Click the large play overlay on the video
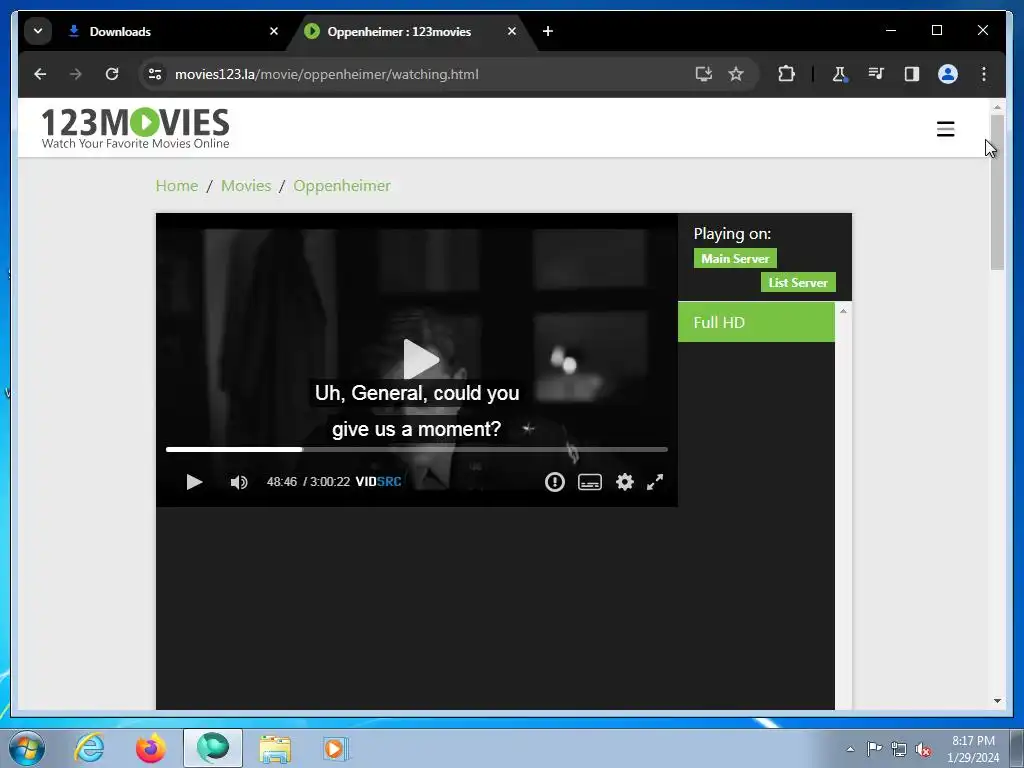The width and height of the screenshot is (1024, 768). 421,359
